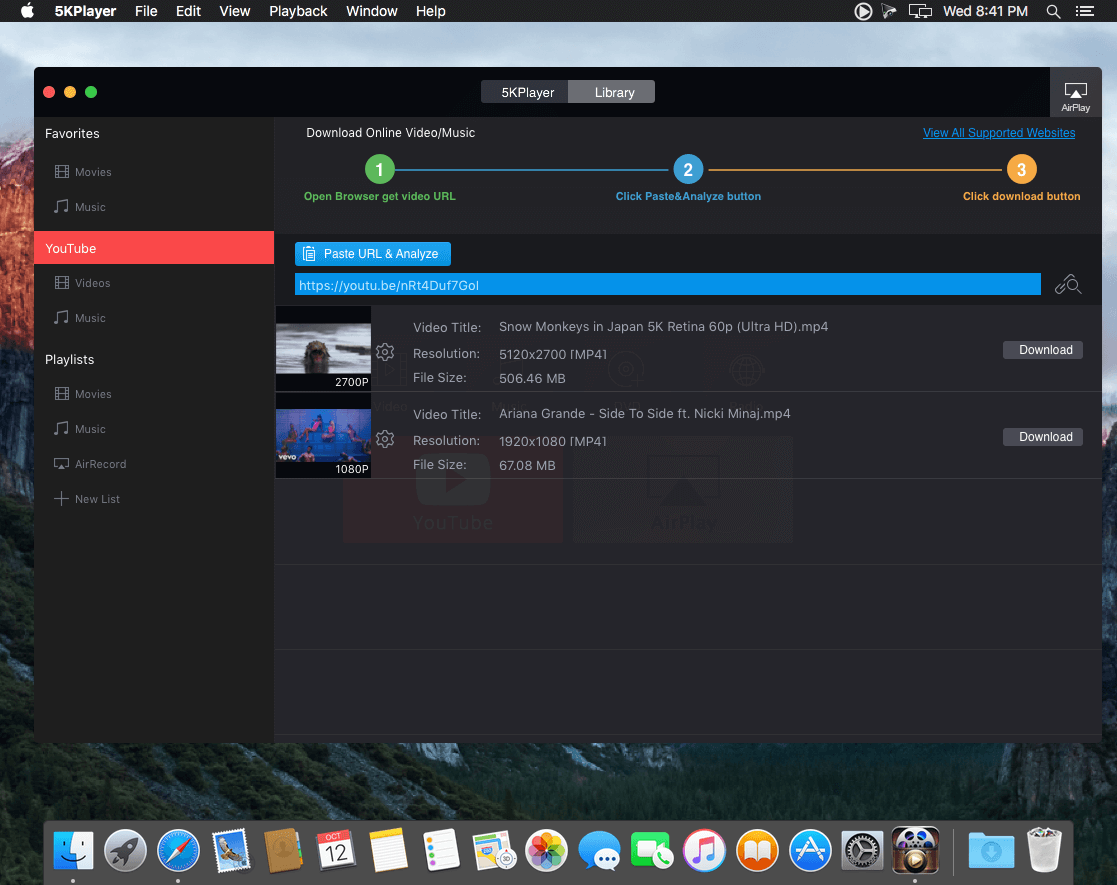The width and height of the screenshot is (1117, 885).
Task: Open Photos in the Dock
Action: tap(546, 850)
